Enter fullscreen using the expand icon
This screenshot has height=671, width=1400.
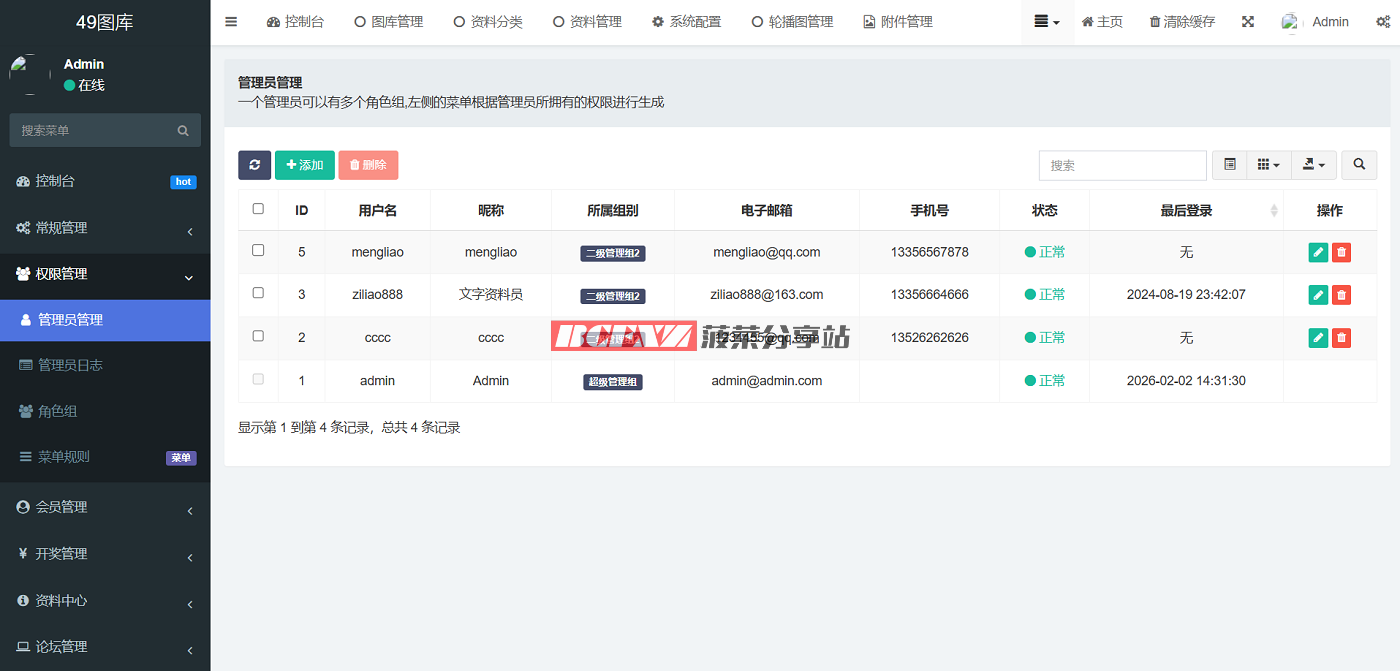[1248, 22]
